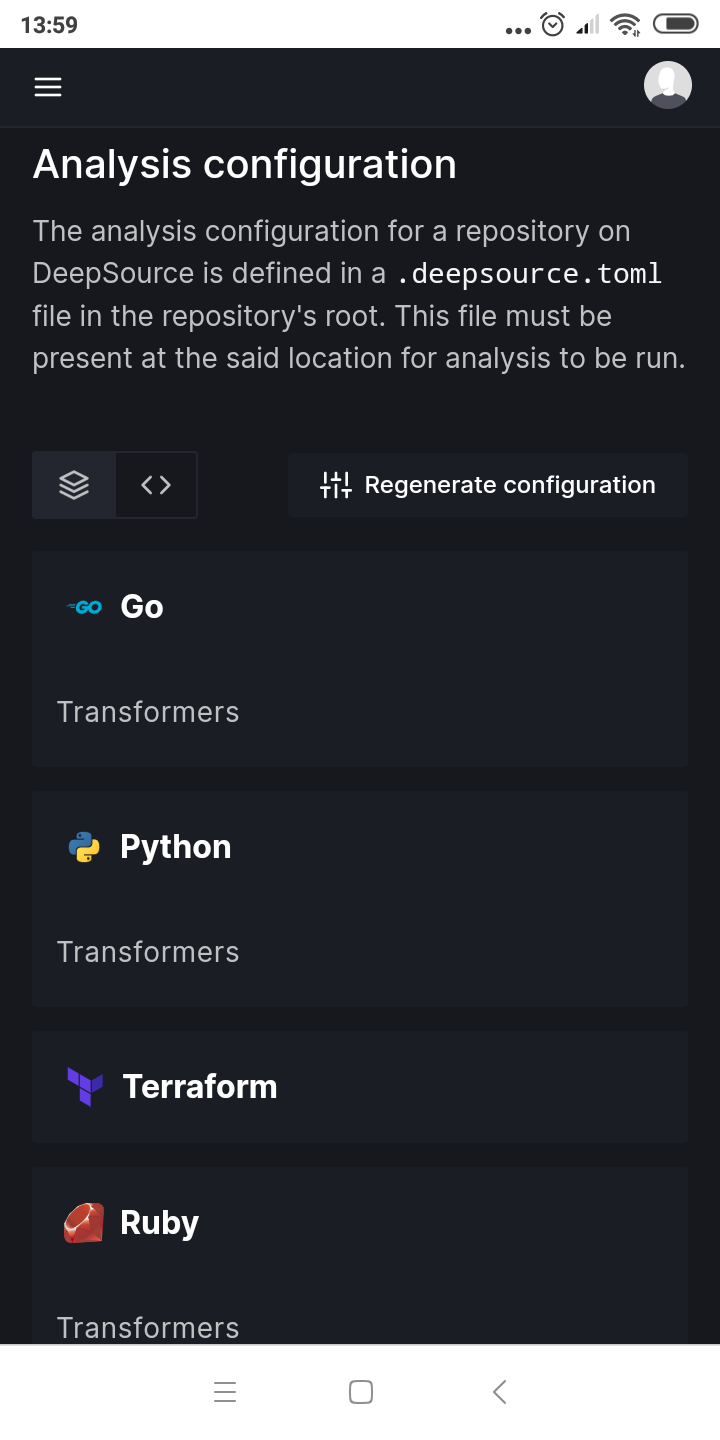The image size is (720, 1440).
Task: Tap the Android recent apps button
Action: (x=225, y=1392)
